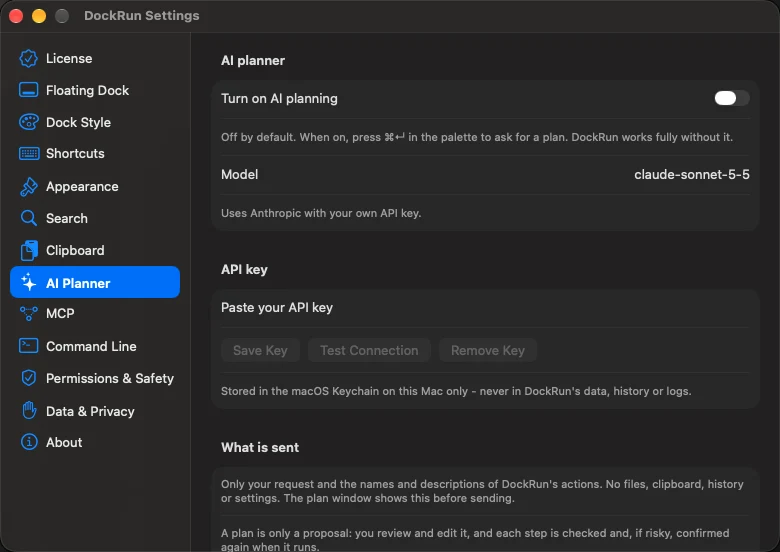This screenshot has height=552, width=780.
Task: Click the About info circle icon
Action: pyautogui.click(x=29, y=442)
